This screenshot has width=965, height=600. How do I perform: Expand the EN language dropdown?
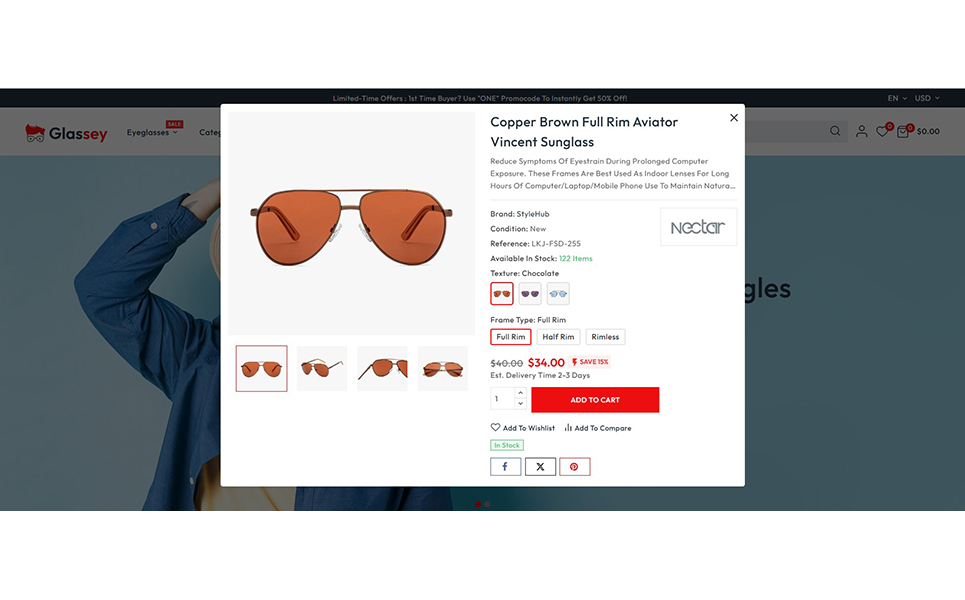897,98
